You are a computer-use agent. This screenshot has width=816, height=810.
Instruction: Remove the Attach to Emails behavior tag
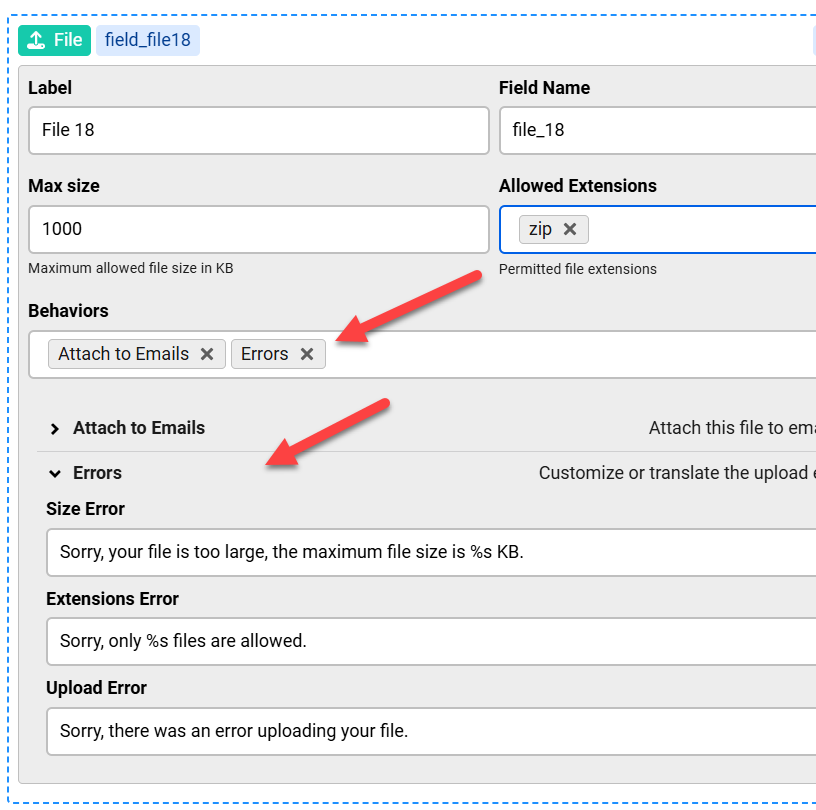(x=207, y=354)
